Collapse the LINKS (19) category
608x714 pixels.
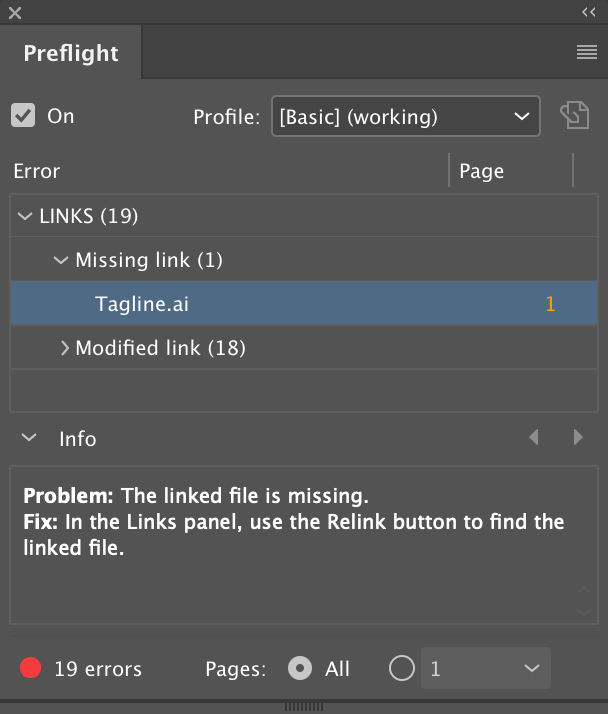pyautogui.click(x=25, y=216)
